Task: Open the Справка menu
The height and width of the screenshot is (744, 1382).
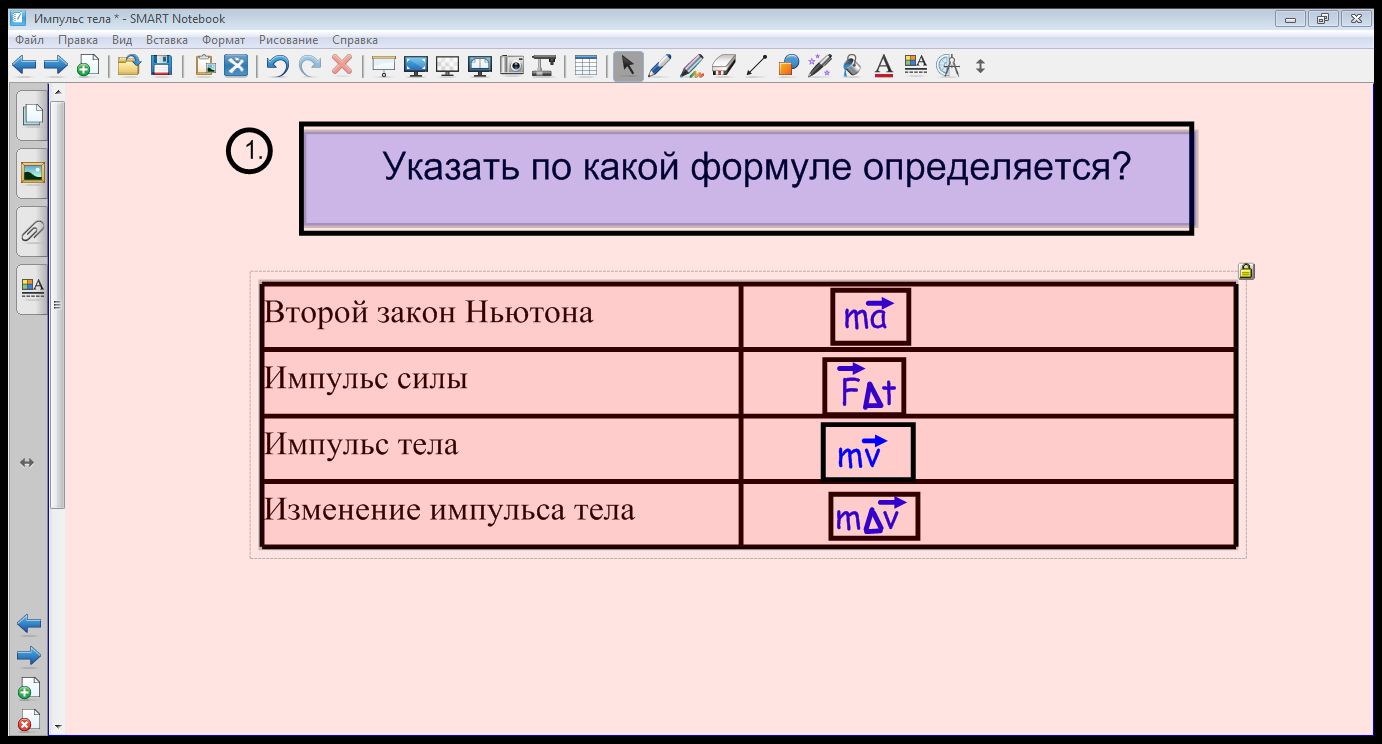Action: point(355,40)
